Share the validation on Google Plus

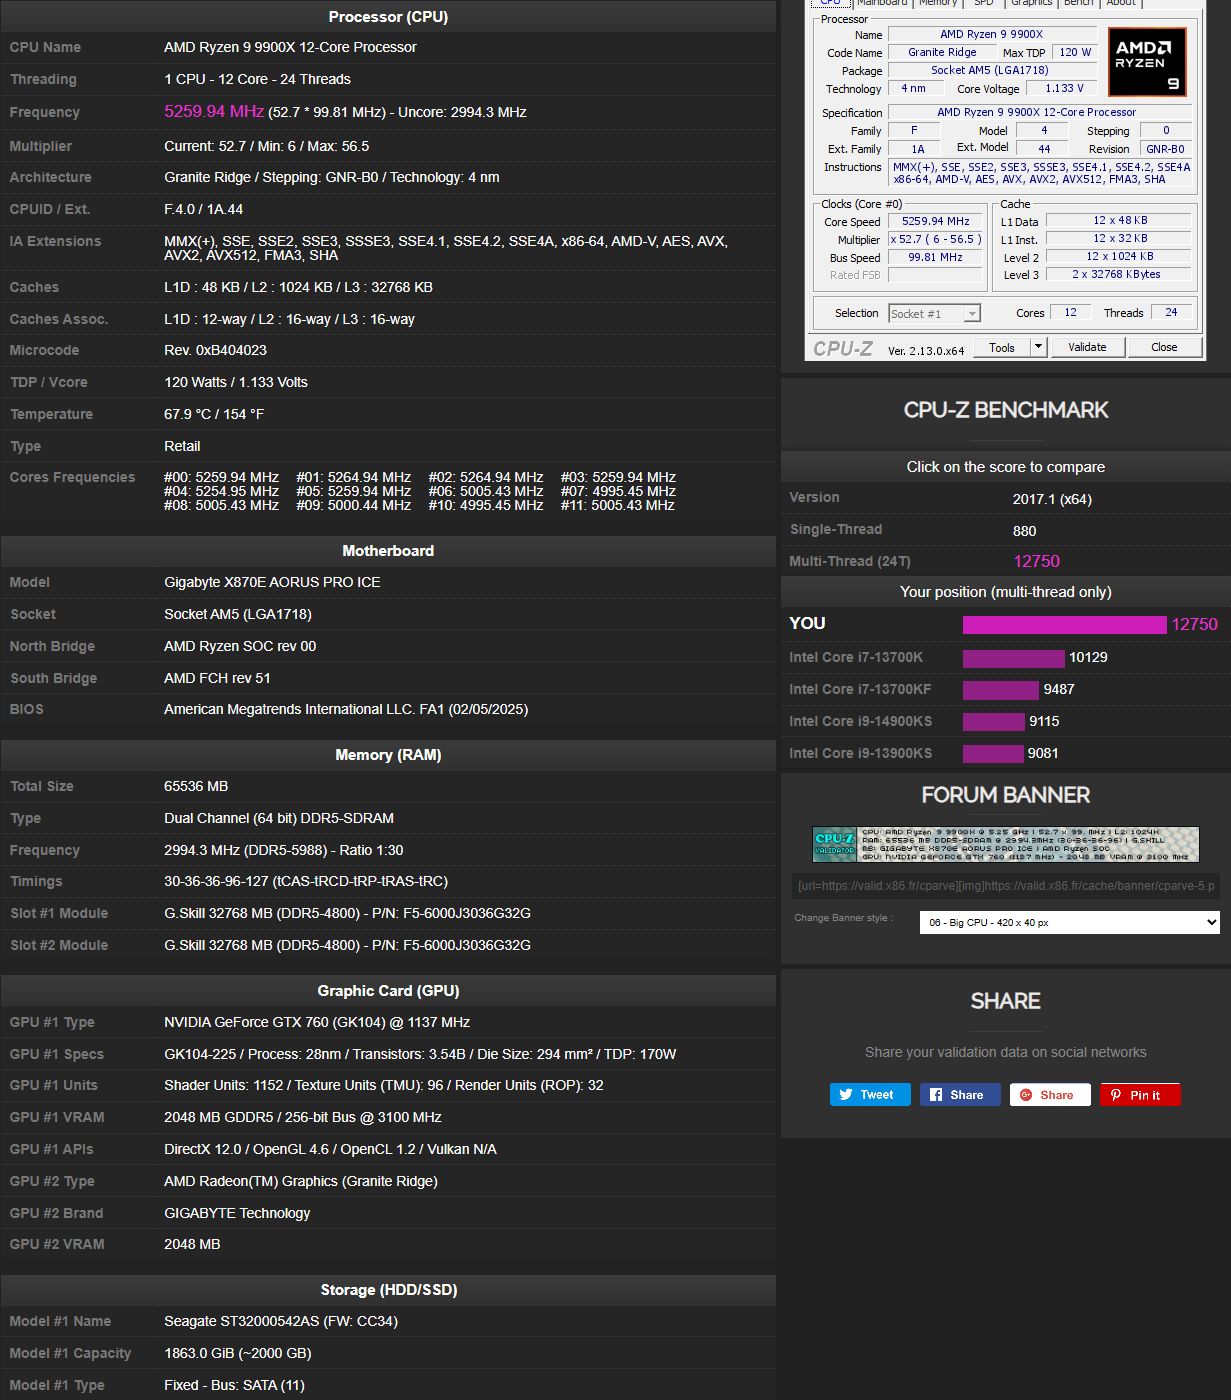click(x=1050, y=1095)
